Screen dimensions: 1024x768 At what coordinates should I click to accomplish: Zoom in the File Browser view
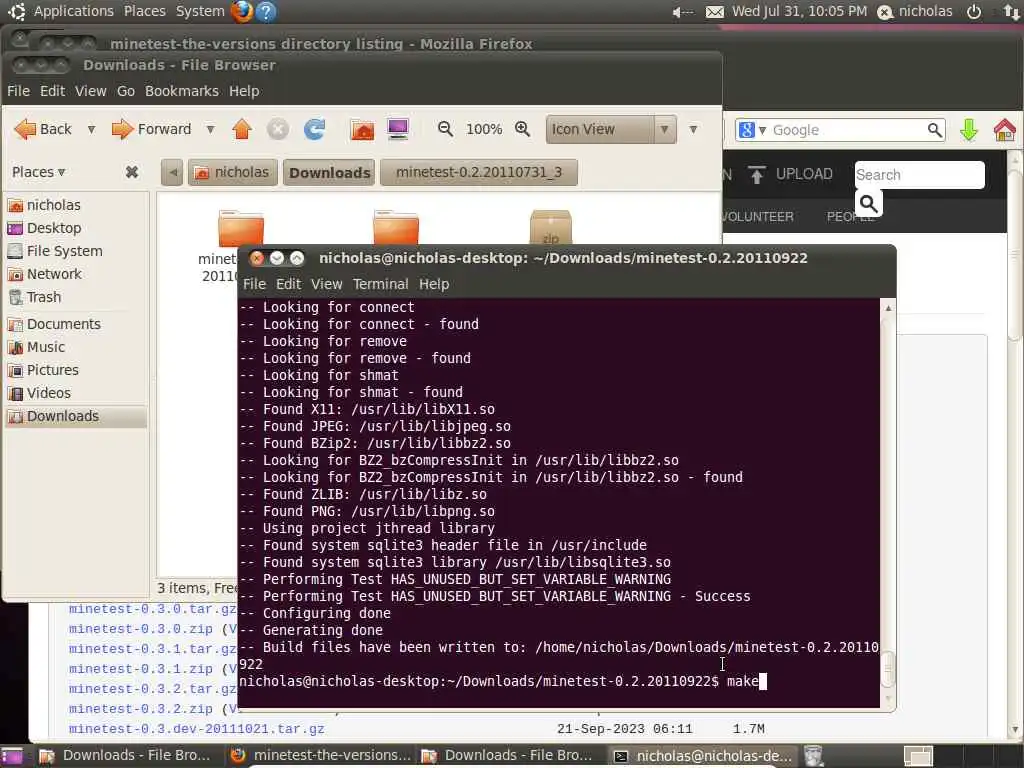pyautogui.click(x=522, y=129)
